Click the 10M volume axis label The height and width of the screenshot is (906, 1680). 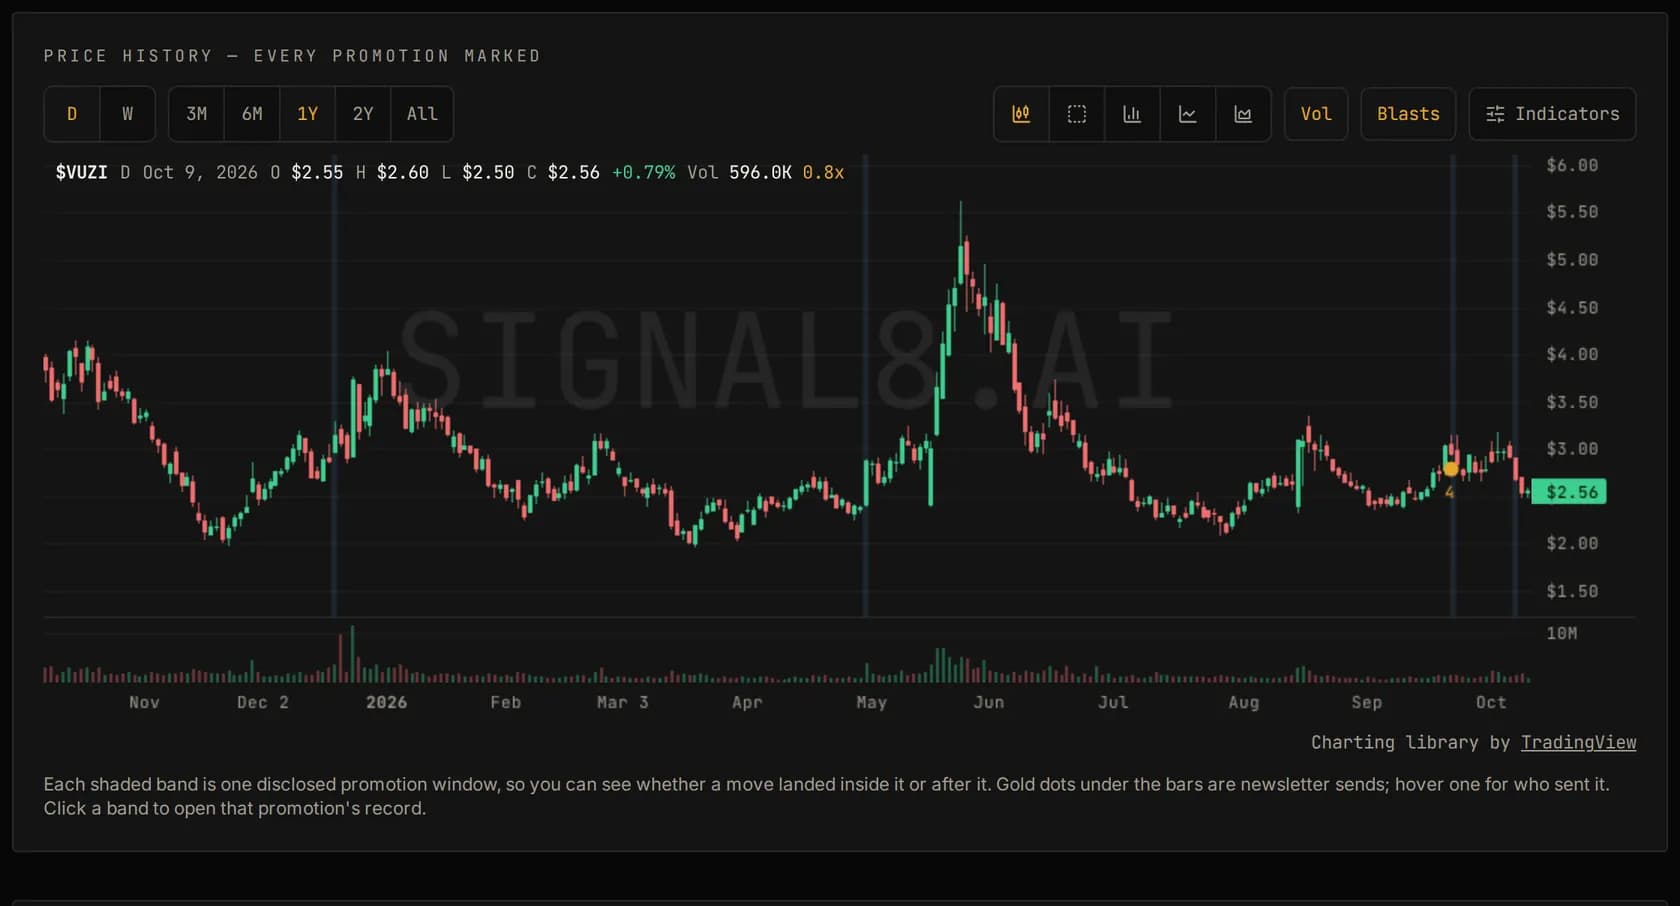click(1561, 633)
